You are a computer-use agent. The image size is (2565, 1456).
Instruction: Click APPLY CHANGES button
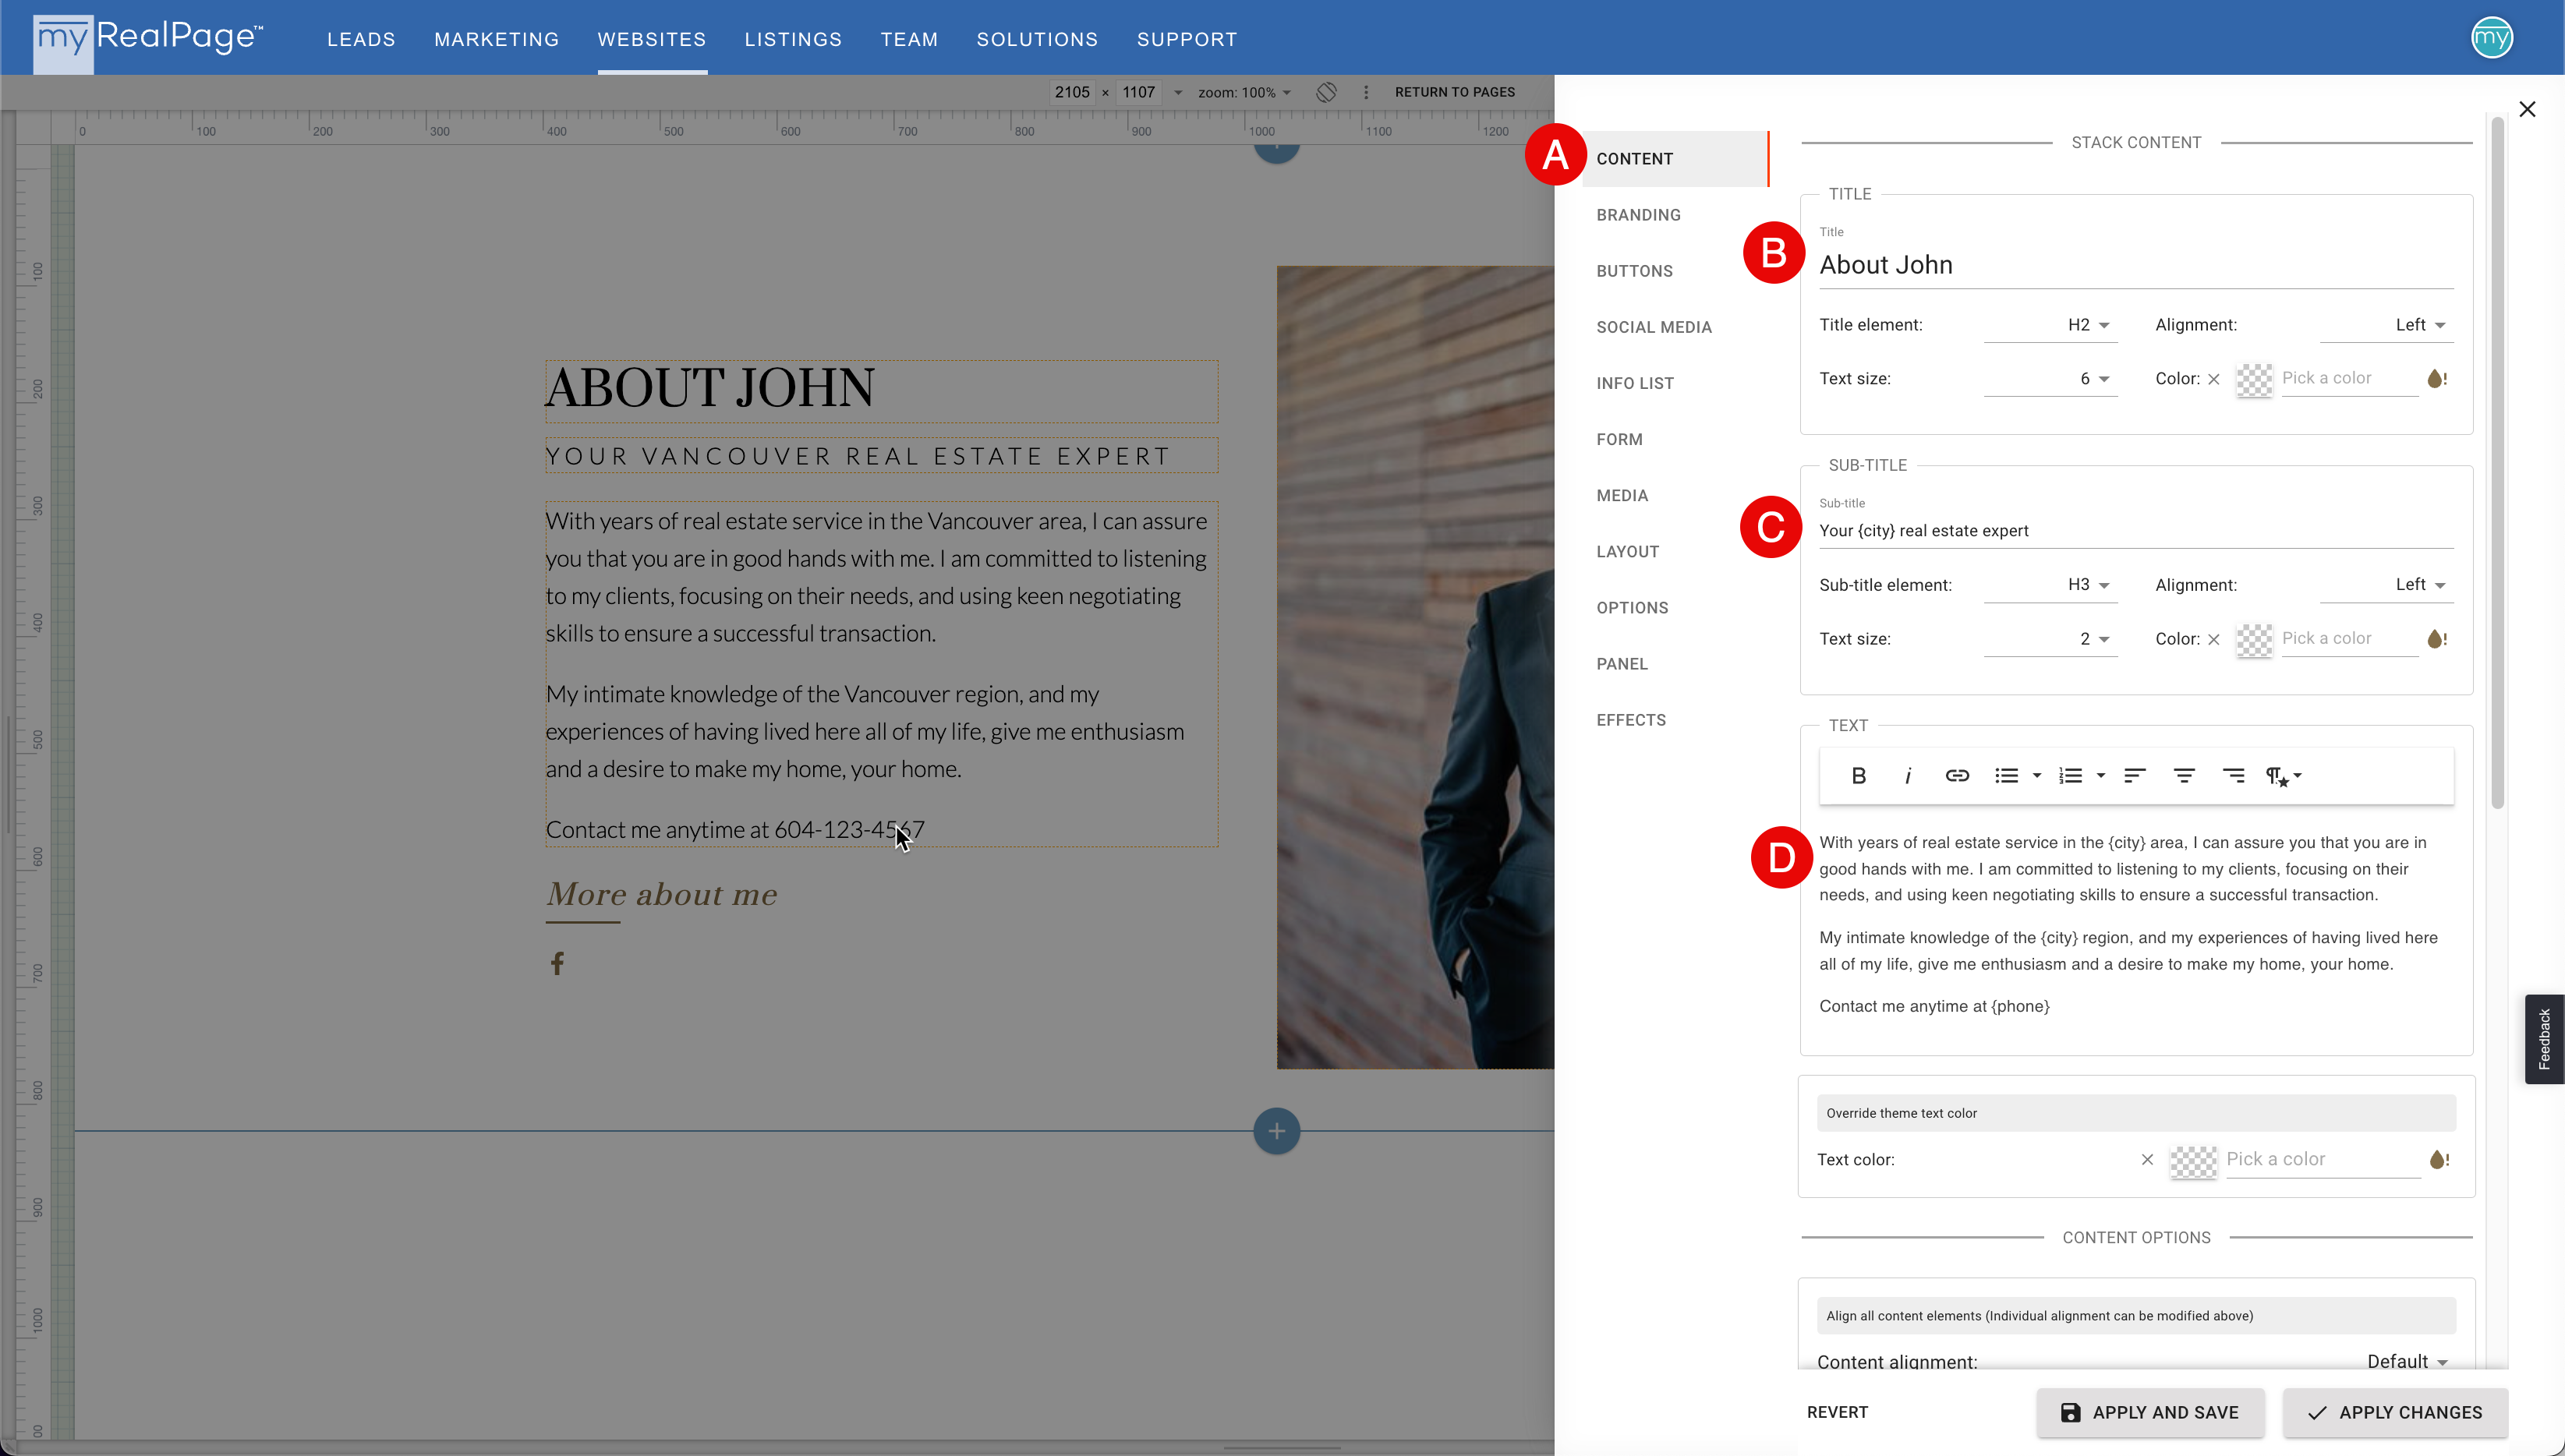click(x=2395, y=1412)
